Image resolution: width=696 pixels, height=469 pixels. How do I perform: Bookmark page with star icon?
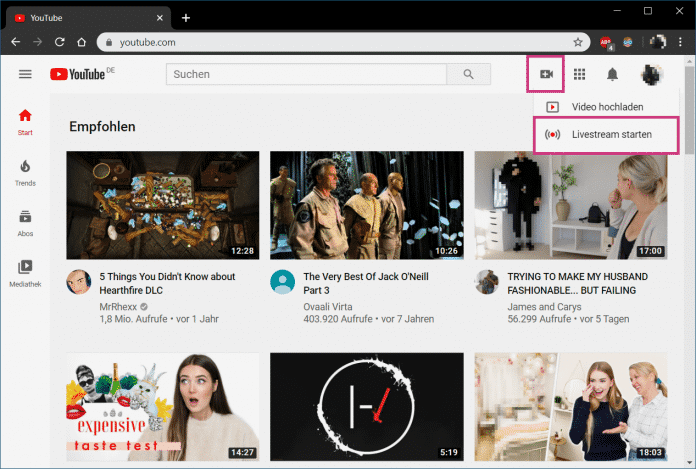click(x=578, y=42)
